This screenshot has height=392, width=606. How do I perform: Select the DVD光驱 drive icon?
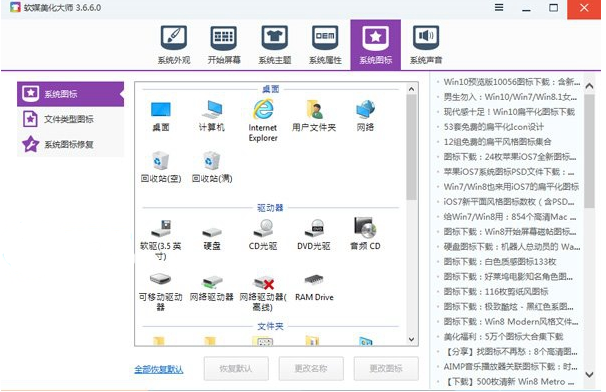click(x=314, y=235)
